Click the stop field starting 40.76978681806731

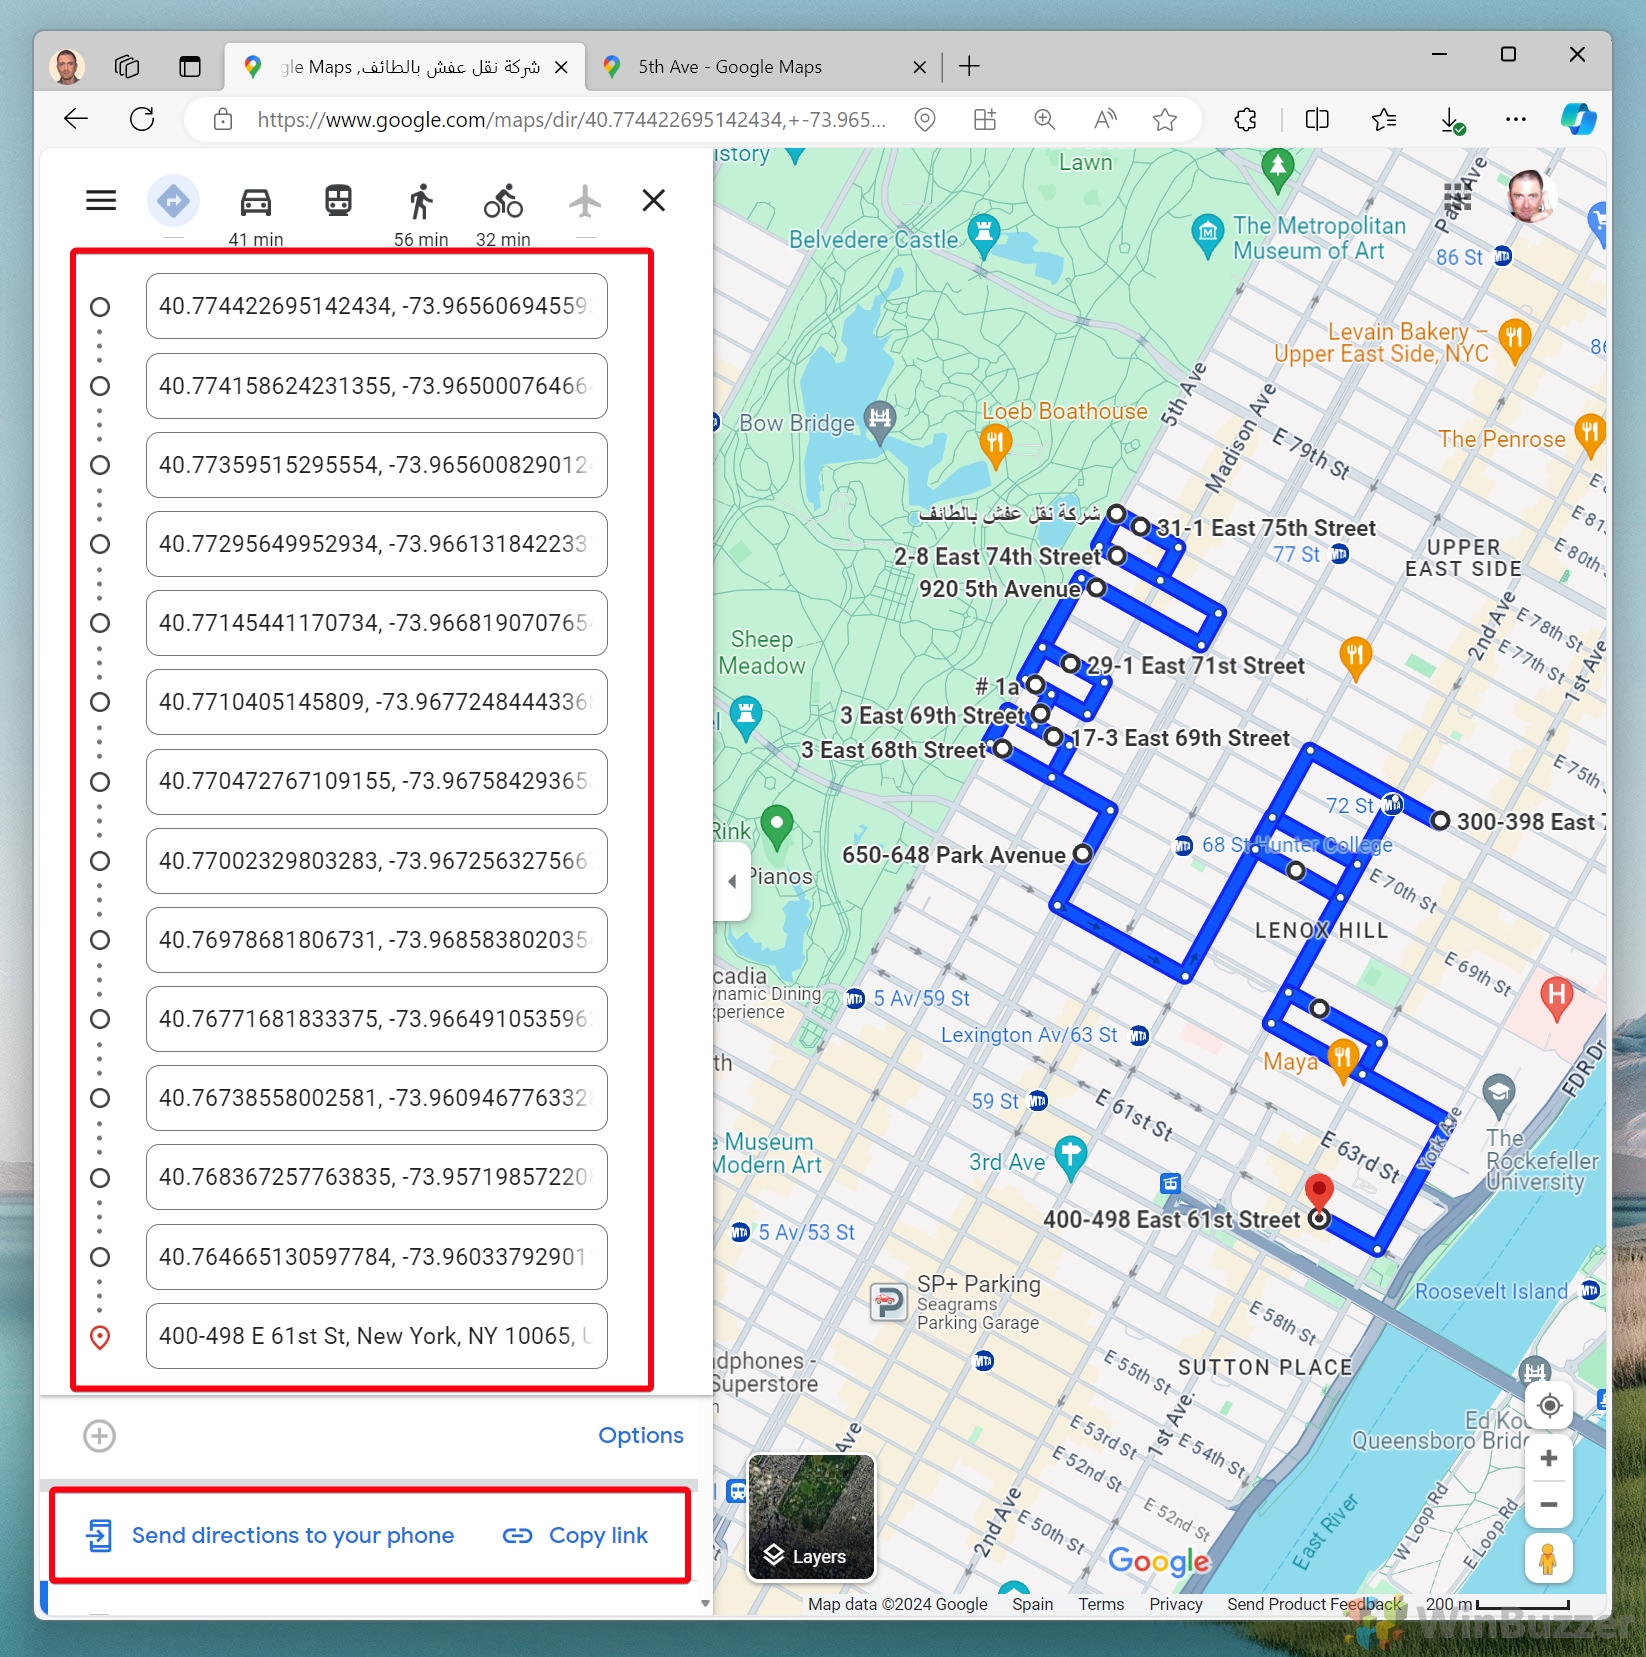click(x=377, y=940)
